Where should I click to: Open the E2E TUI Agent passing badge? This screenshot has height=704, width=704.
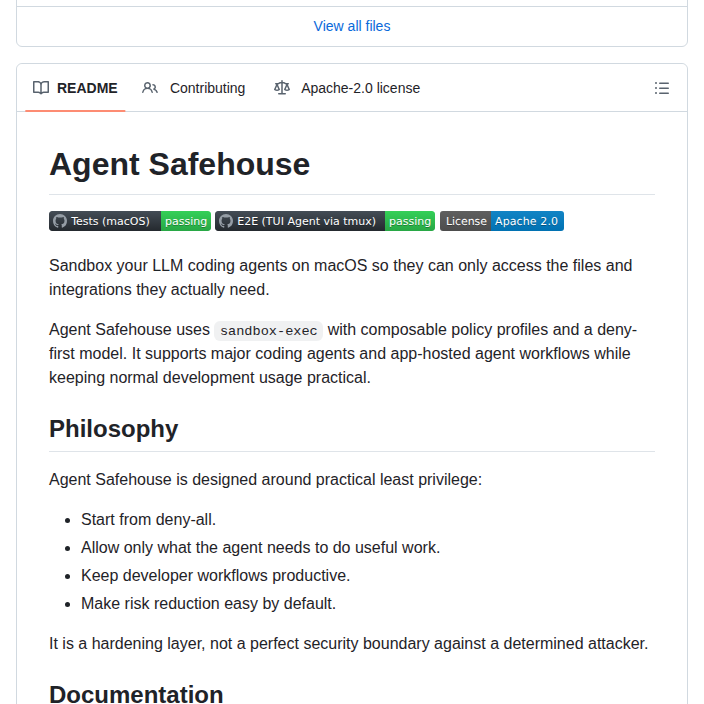pyautogui.click(x=325, y=221)
